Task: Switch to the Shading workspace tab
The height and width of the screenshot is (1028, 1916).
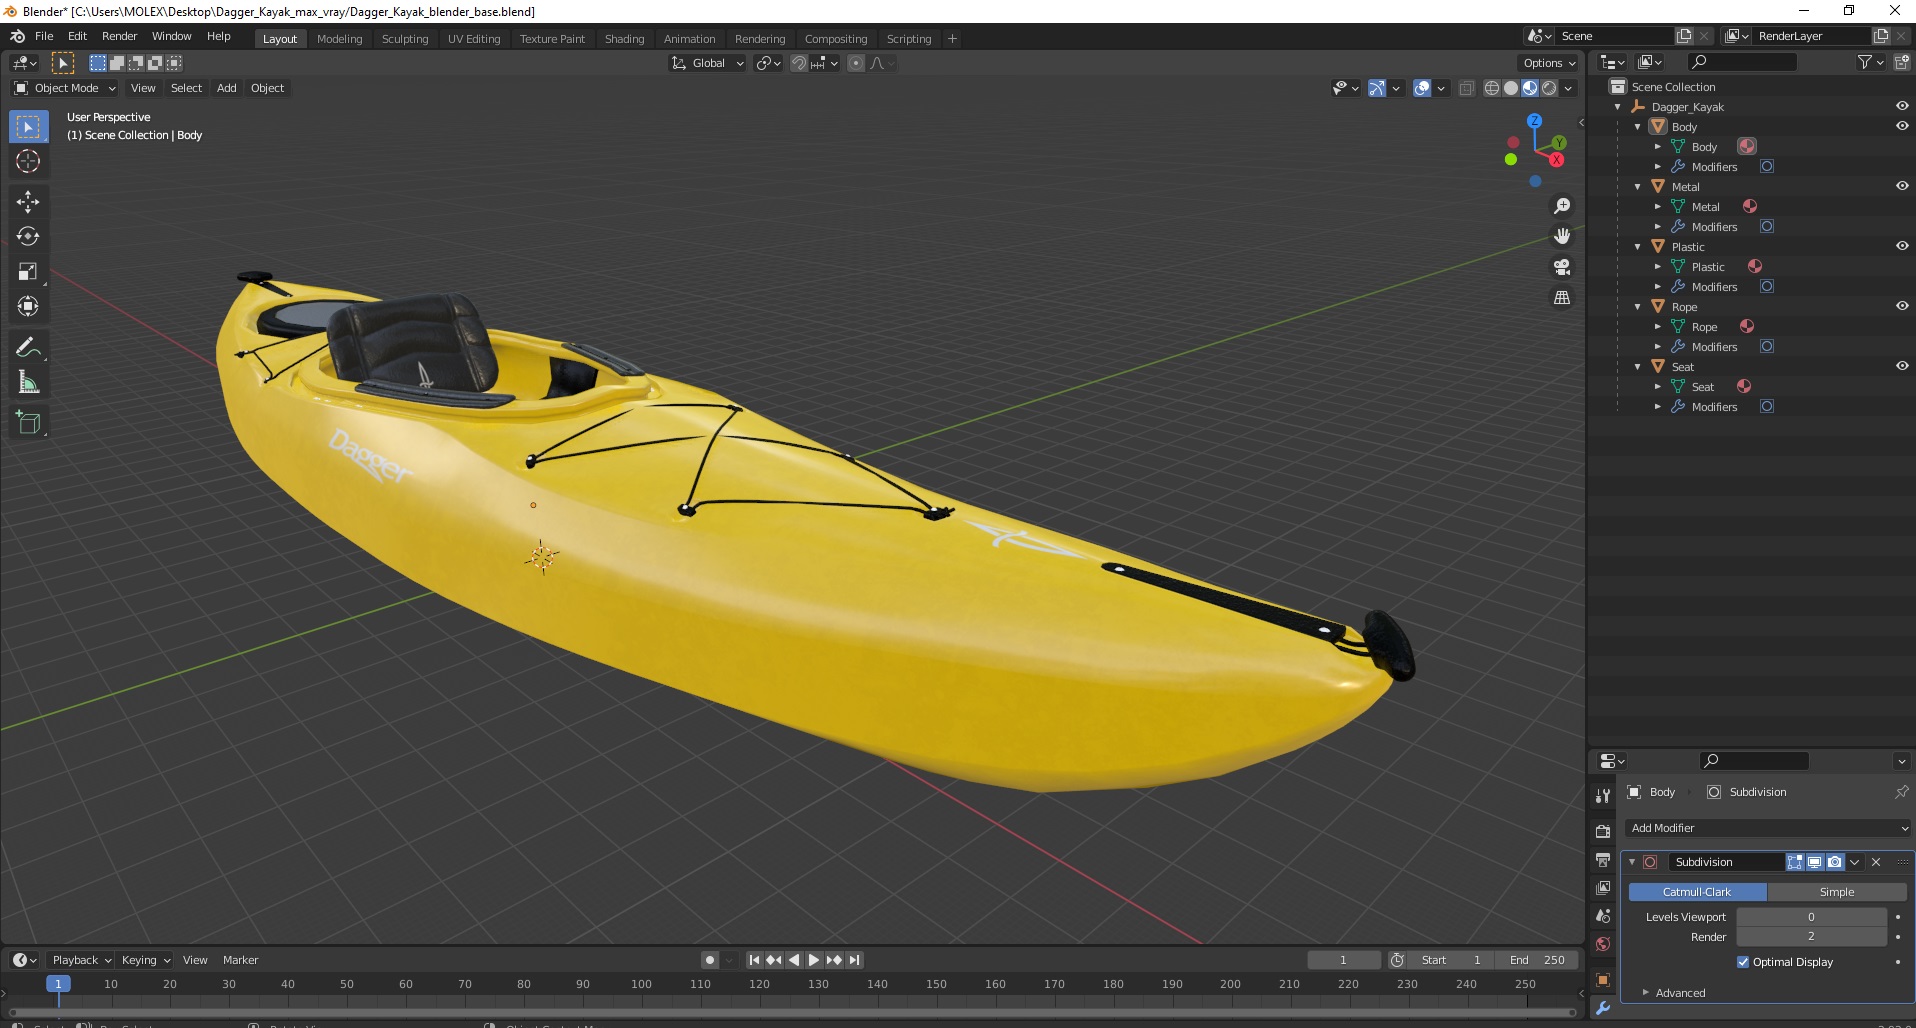Action: point(624,39)
